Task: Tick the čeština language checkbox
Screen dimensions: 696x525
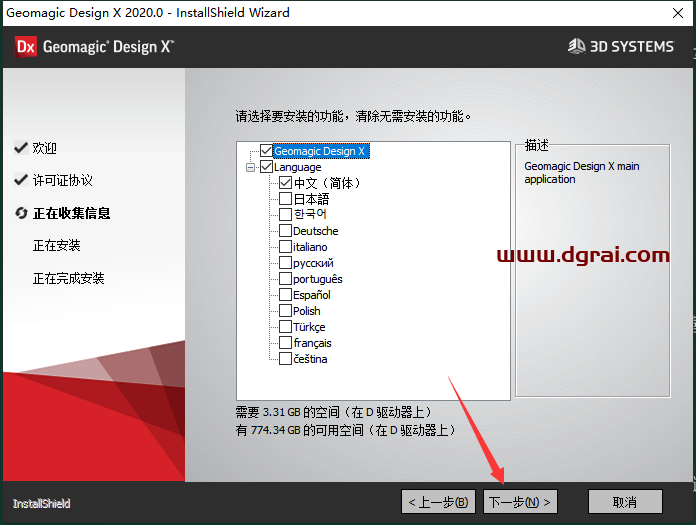Action: 285,359
